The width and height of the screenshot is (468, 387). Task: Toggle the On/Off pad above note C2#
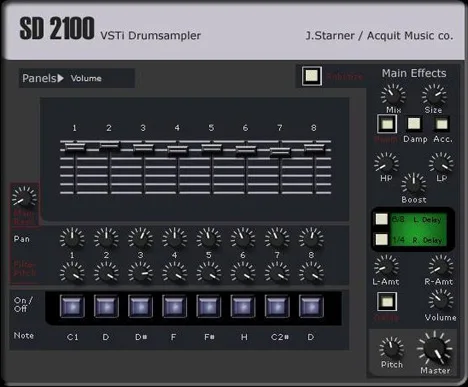277,306
